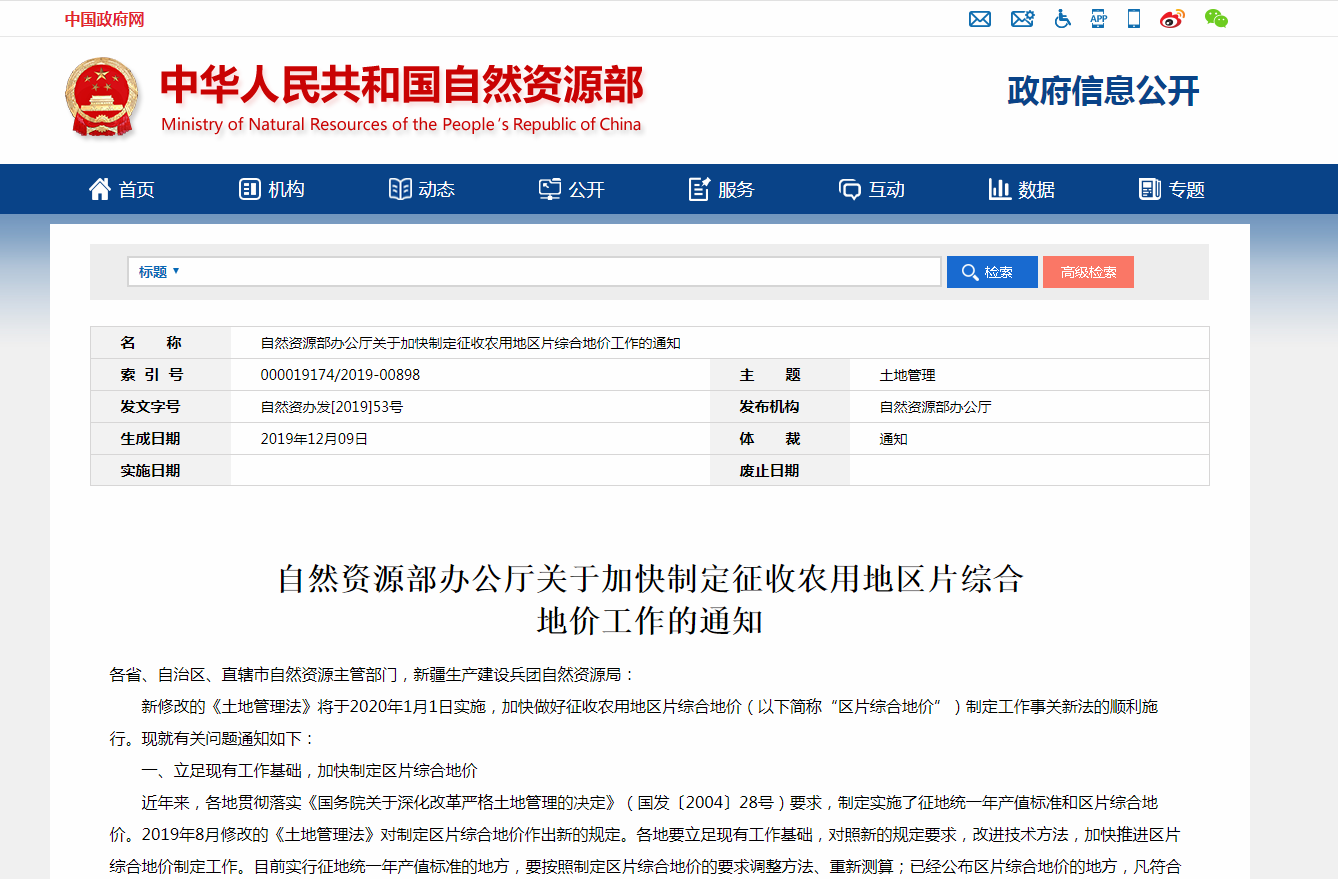The image size is (1338, 879).
Task: Click the national emblem logo
Action: [x=102, y=98]
